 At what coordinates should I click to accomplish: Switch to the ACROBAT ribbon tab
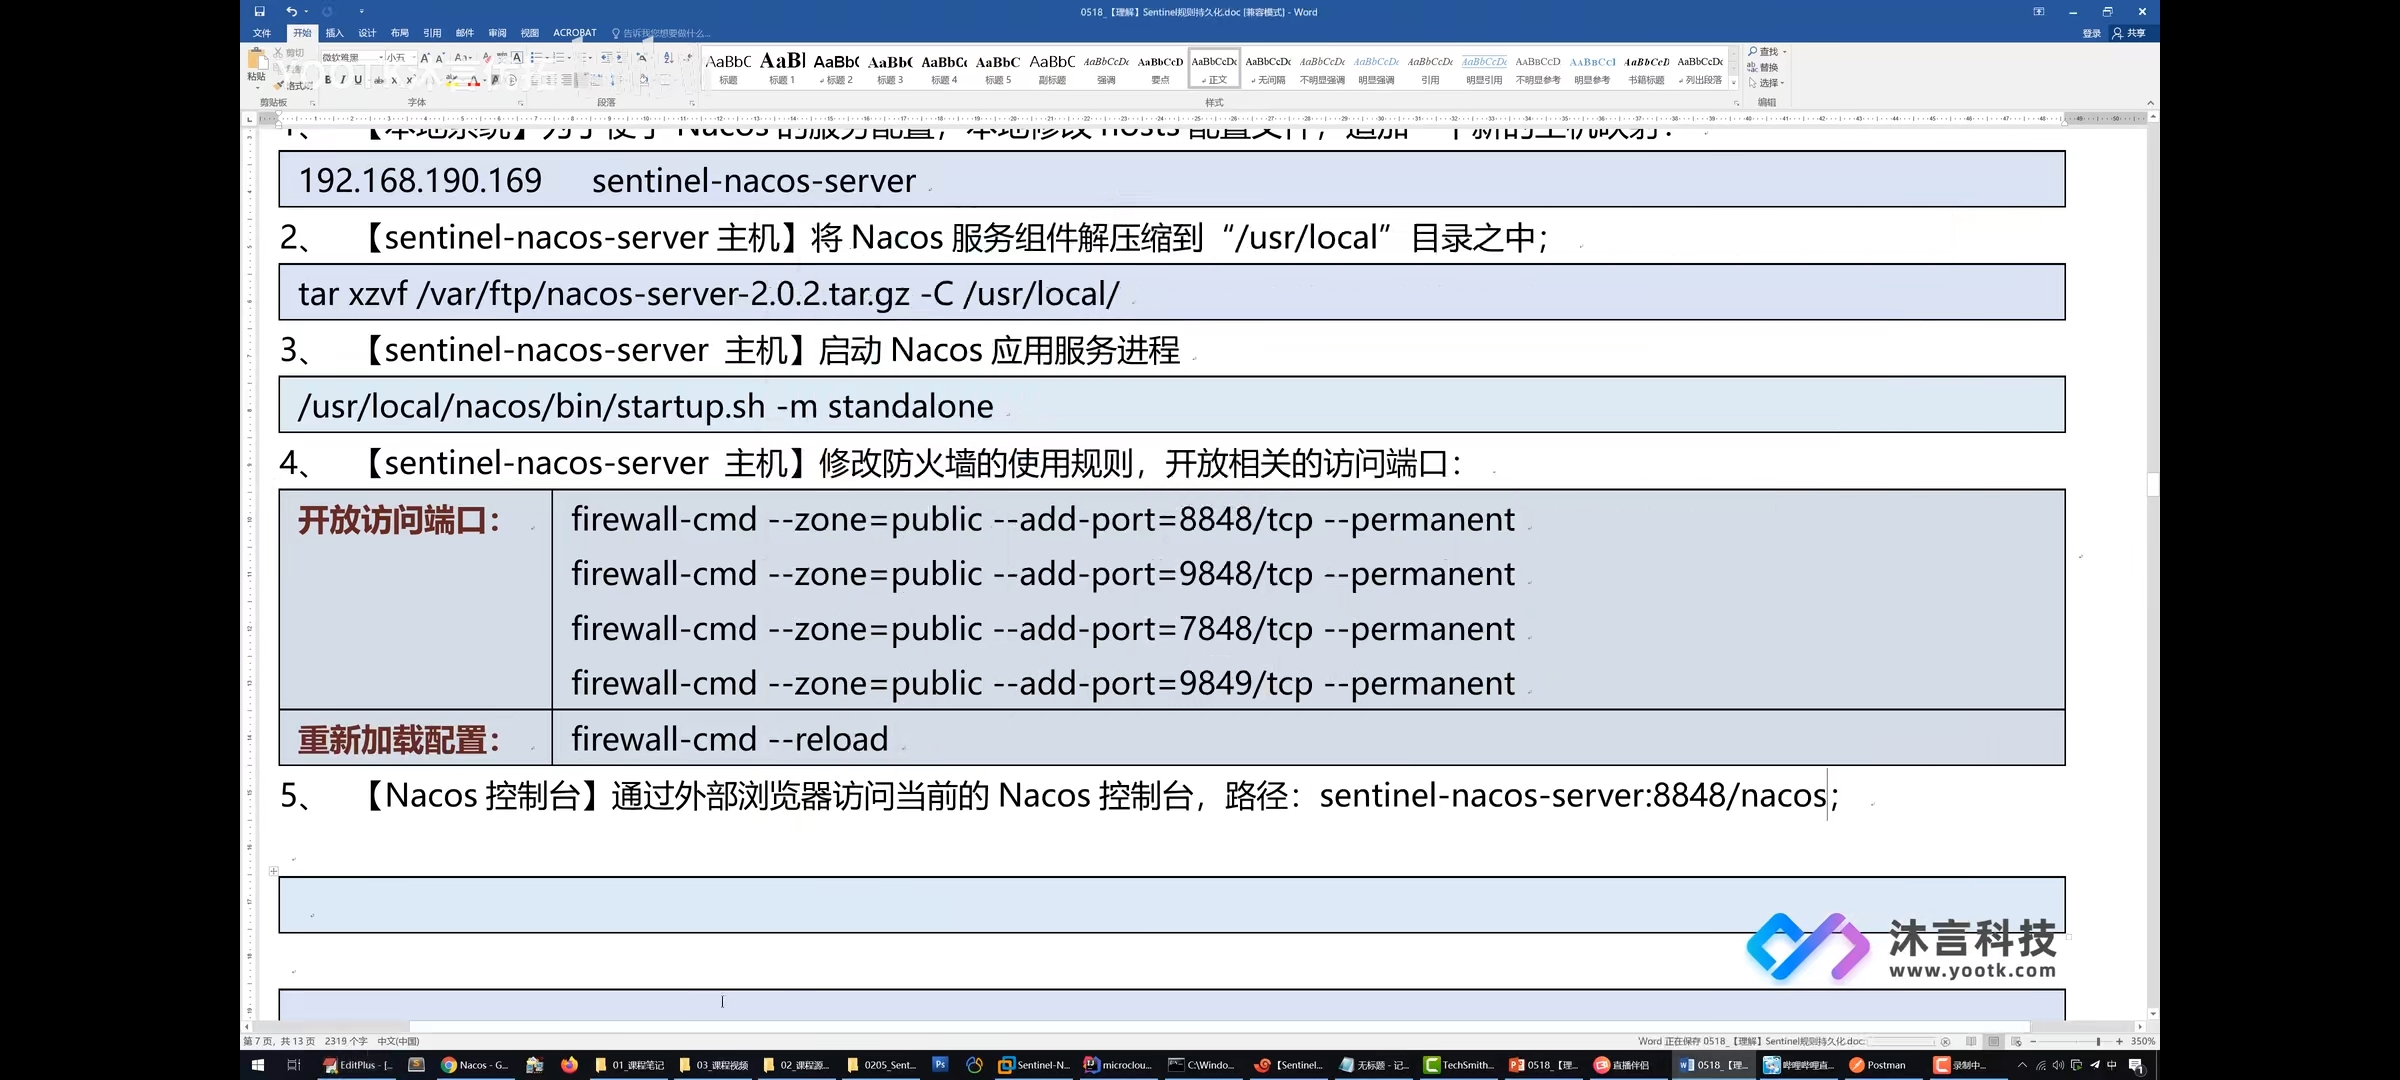tap(575, 33)
